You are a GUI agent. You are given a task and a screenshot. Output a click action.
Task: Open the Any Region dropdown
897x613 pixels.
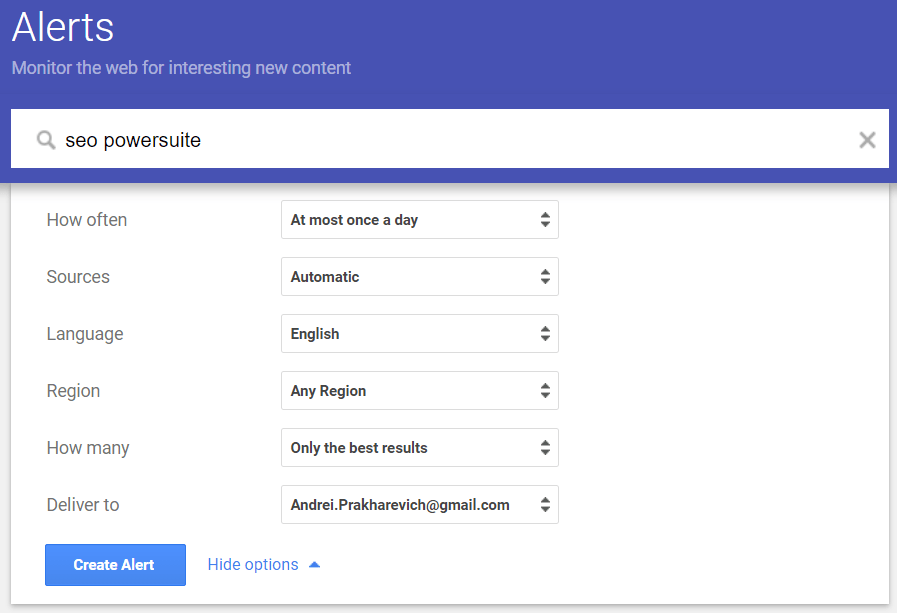(420, 391)
